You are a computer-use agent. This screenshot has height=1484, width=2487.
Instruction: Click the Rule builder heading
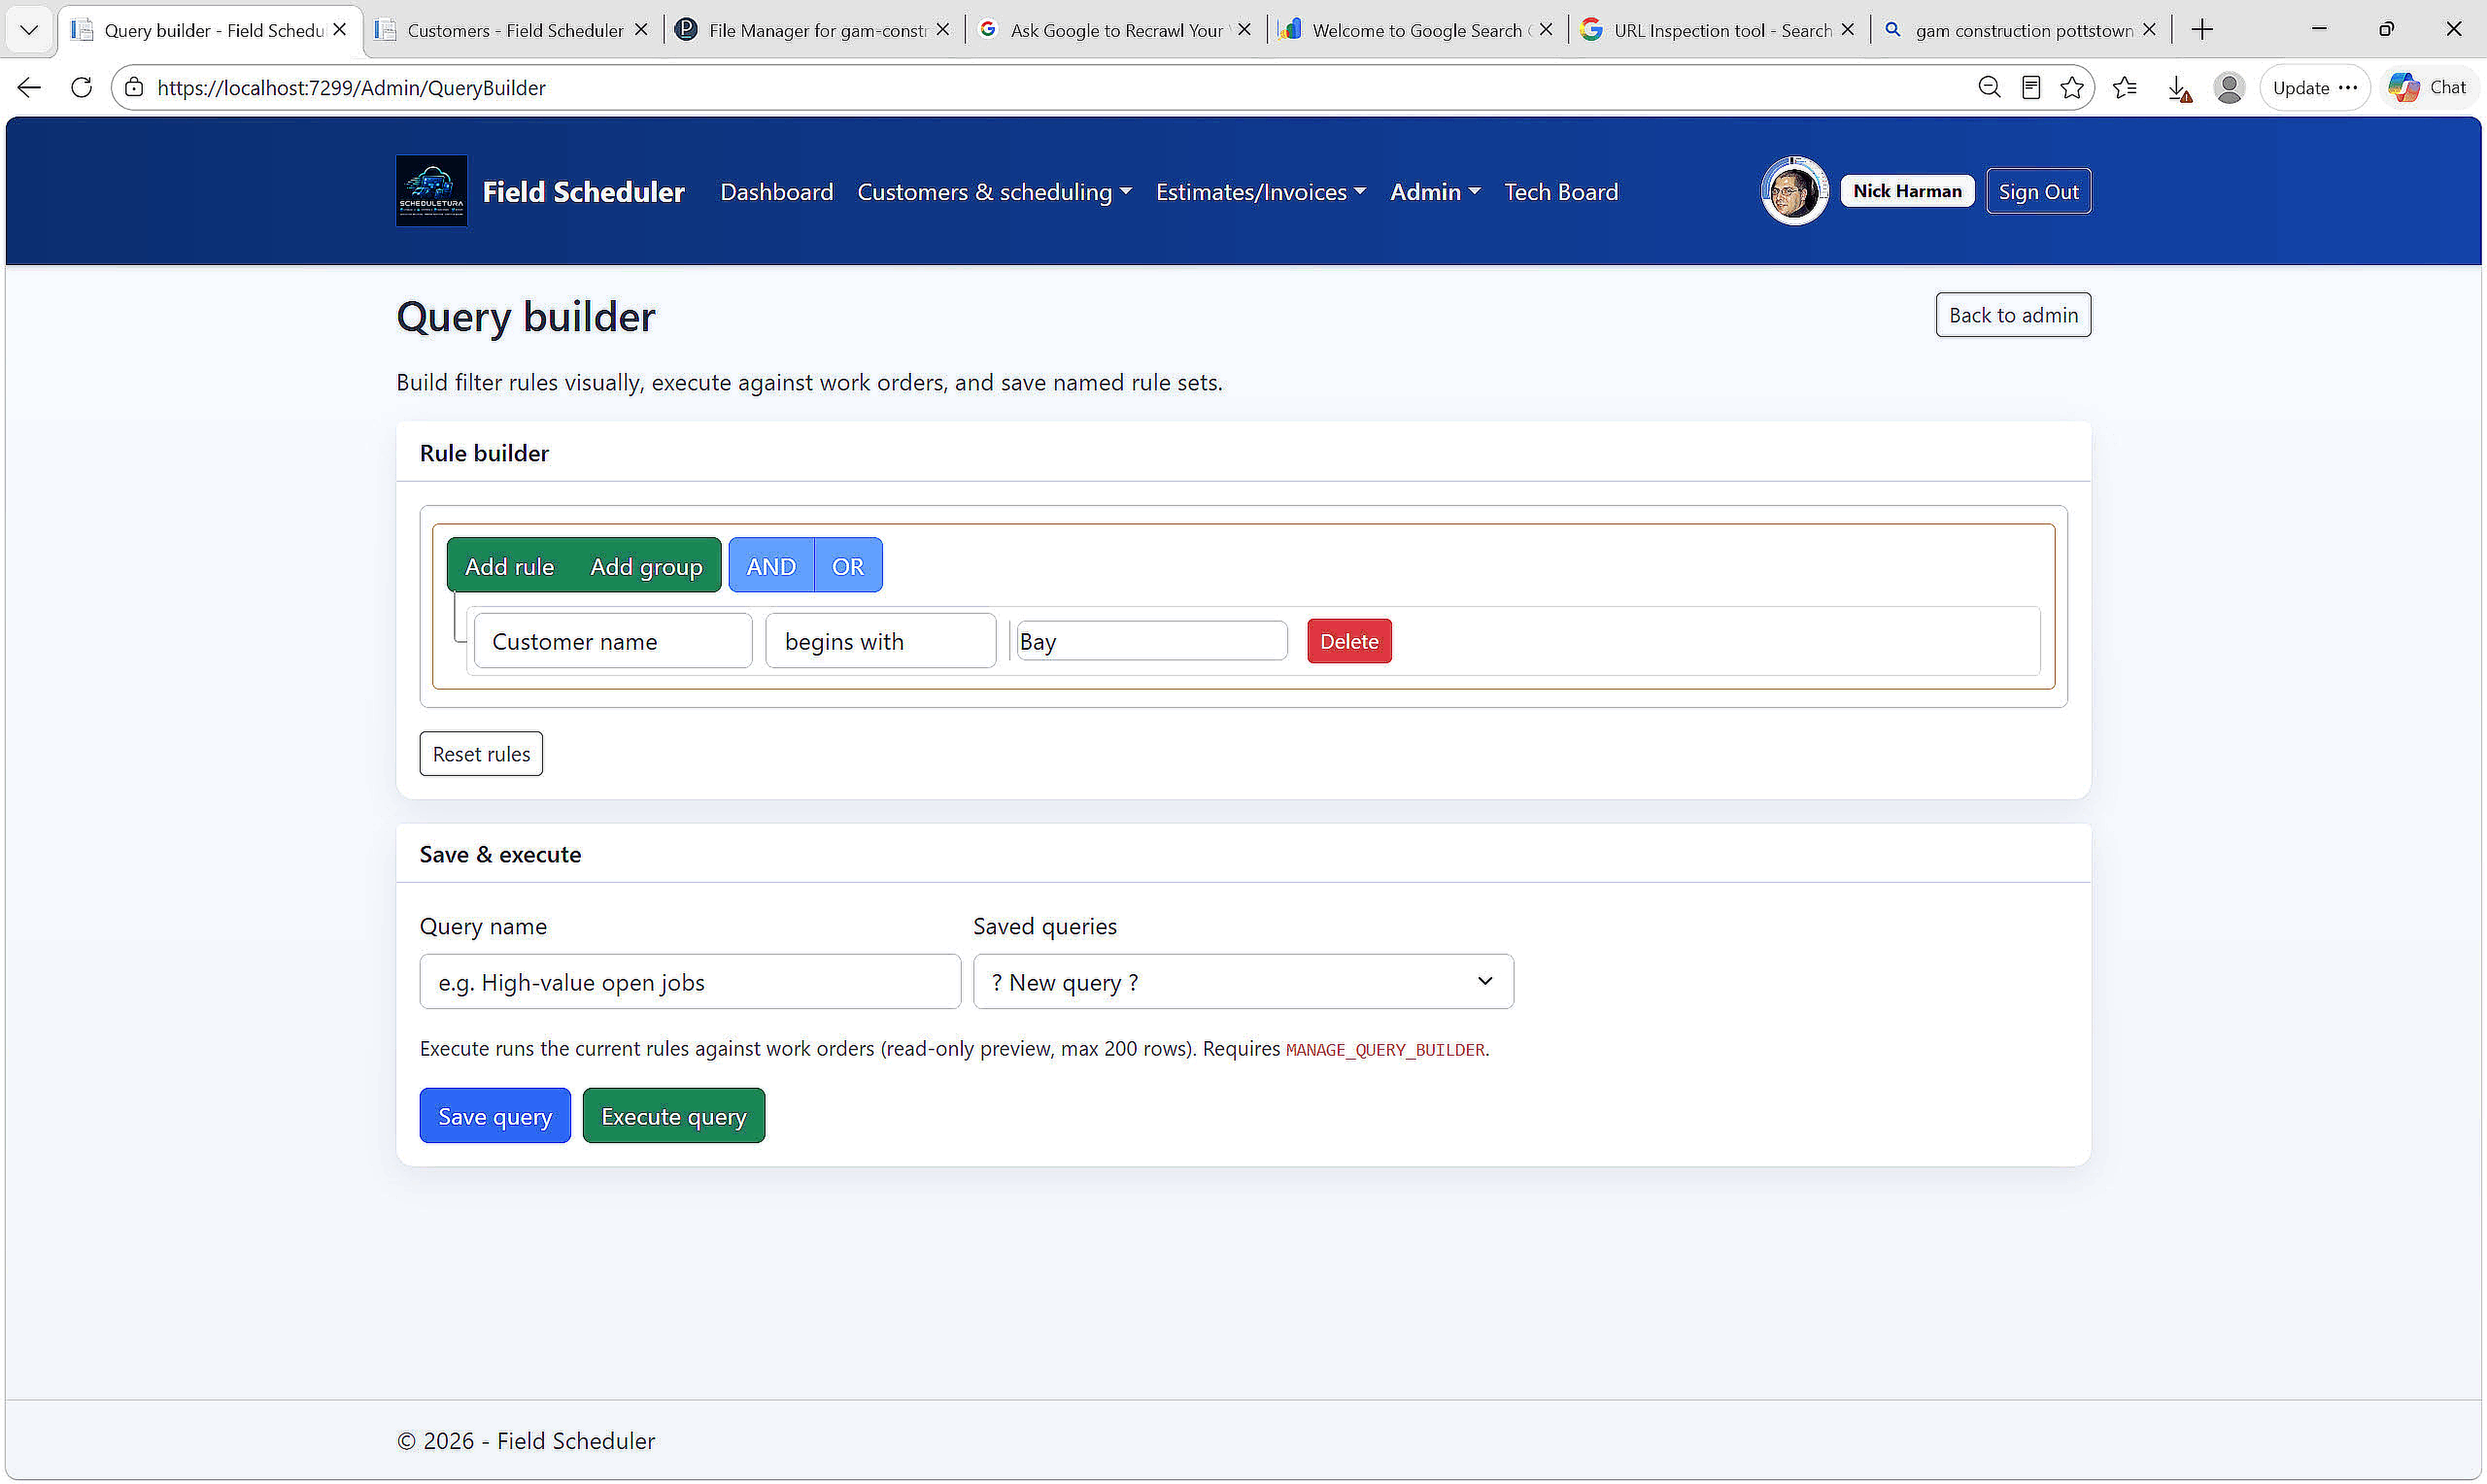484,453
